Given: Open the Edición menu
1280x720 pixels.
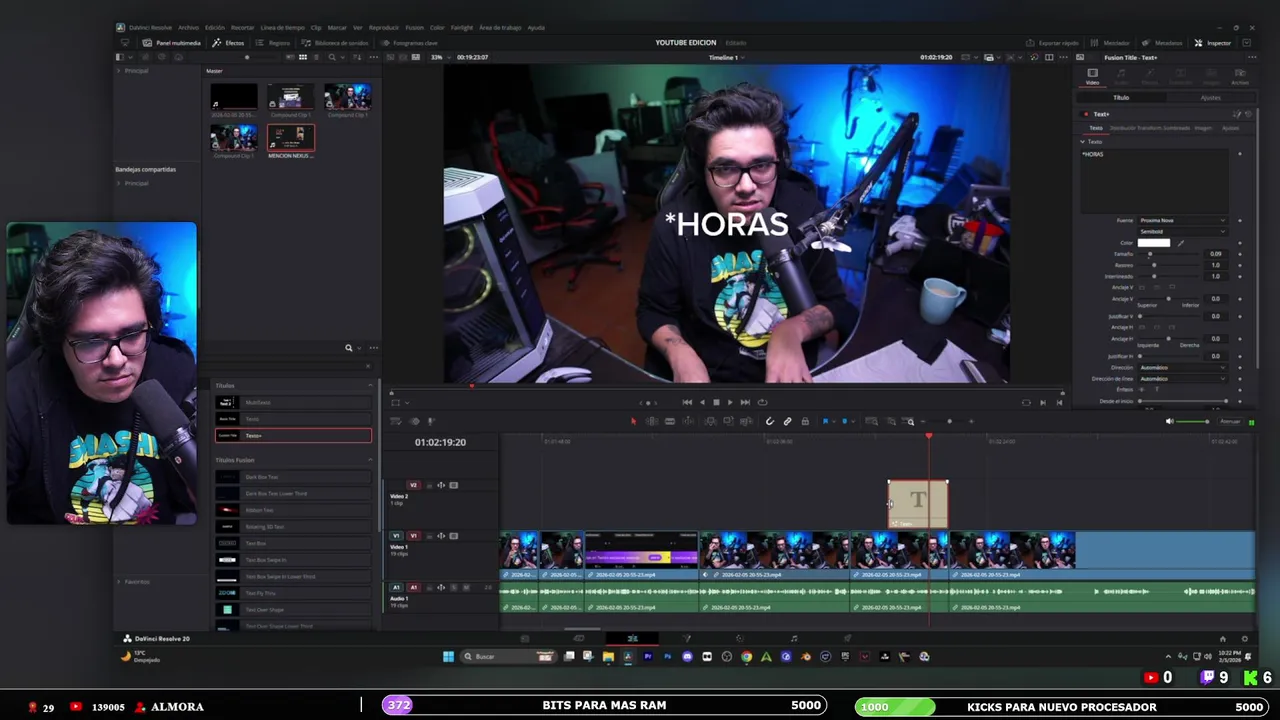Looking at the screenshot, I should pyautogui.click(x=215, y=27).
